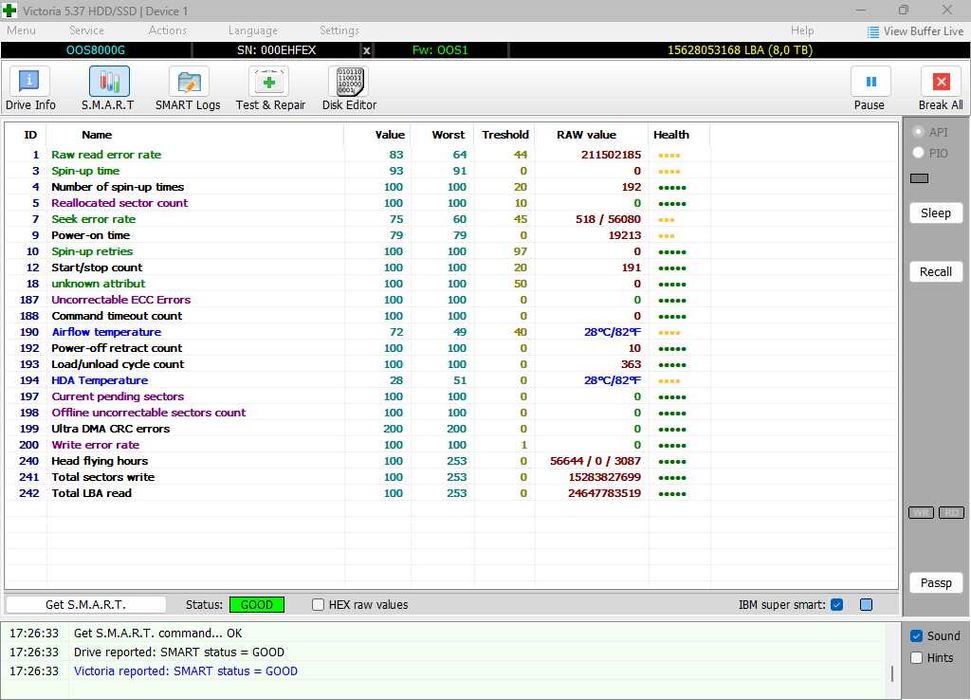The image size is (971, 700).
Task: Click the Value column header
Action: click(x=390, y=135)
